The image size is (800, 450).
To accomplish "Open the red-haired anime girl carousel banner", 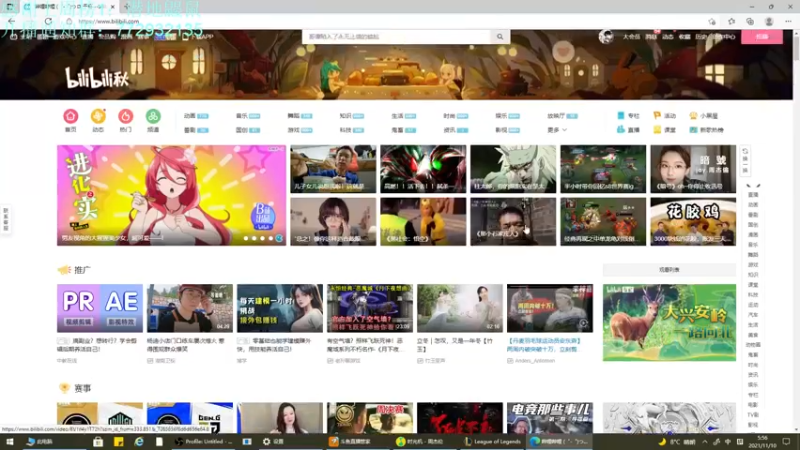I will click(x=171, y=195).
